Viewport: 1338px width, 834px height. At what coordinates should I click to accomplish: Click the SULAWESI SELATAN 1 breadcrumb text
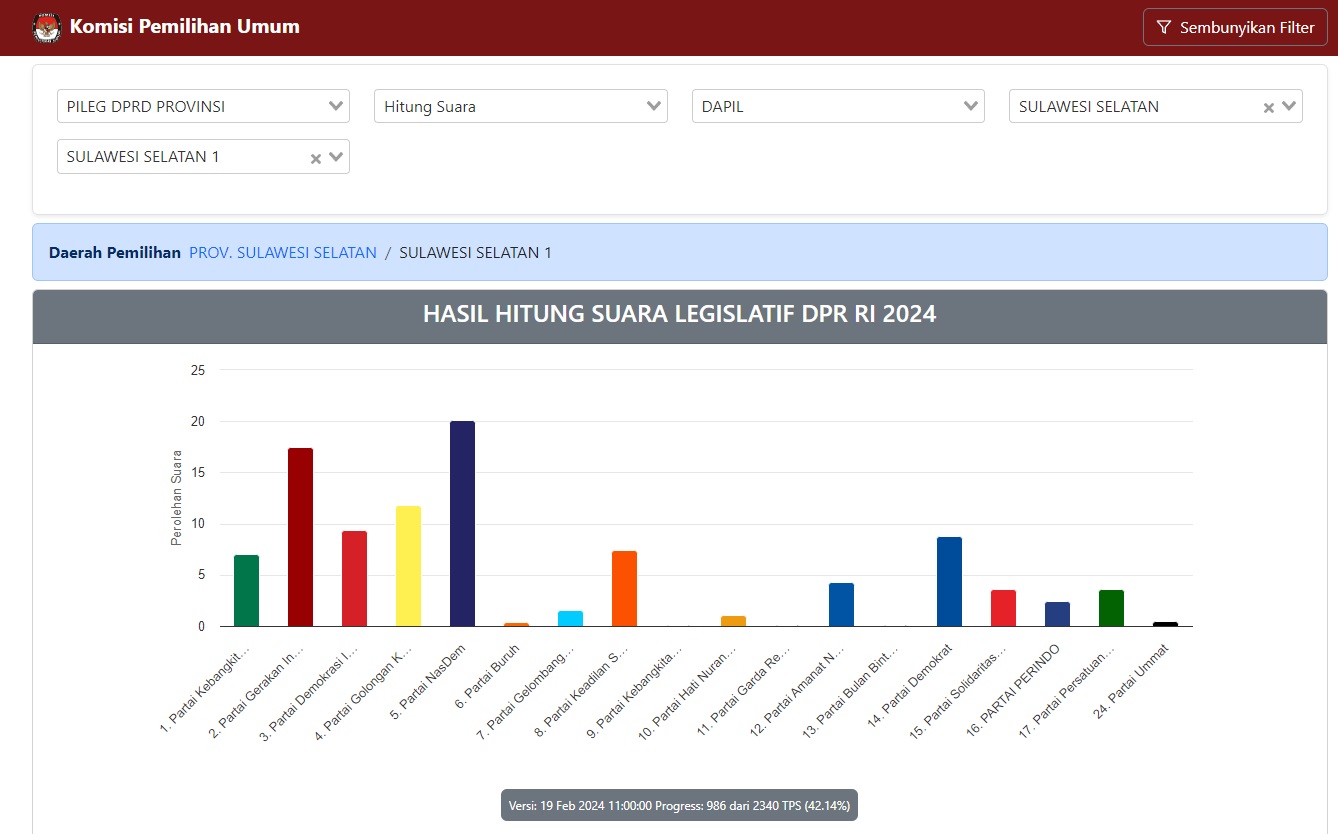(475, 253)
